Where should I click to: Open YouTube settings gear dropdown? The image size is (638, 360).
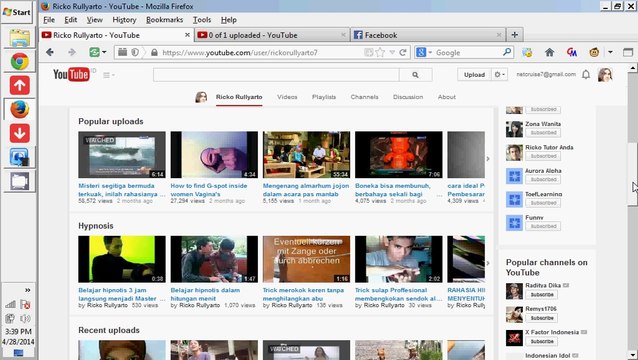coord(499,74)
